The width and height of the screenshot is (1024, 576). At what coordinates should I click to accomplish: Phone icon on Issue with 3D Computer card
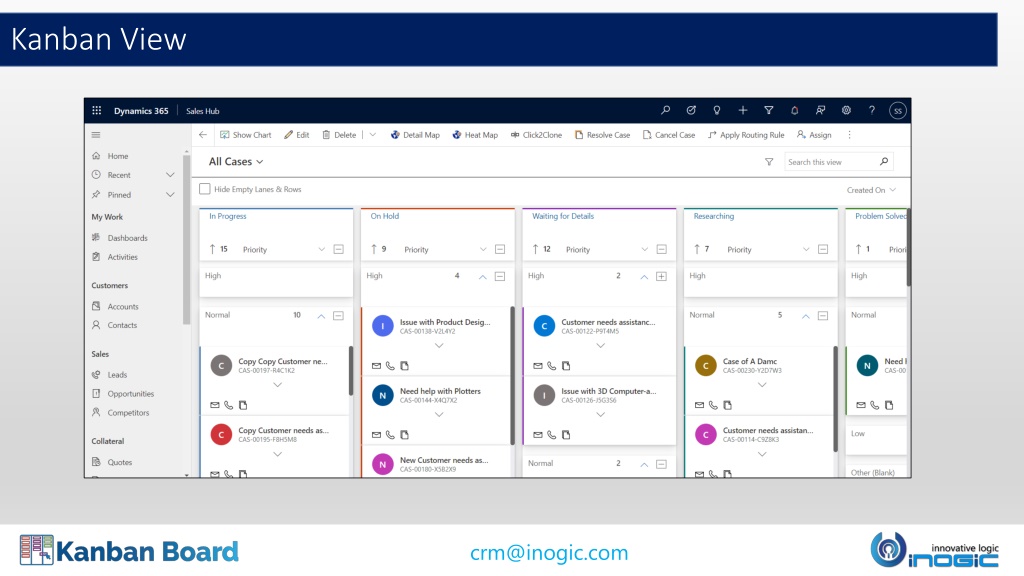click(552, 434)
